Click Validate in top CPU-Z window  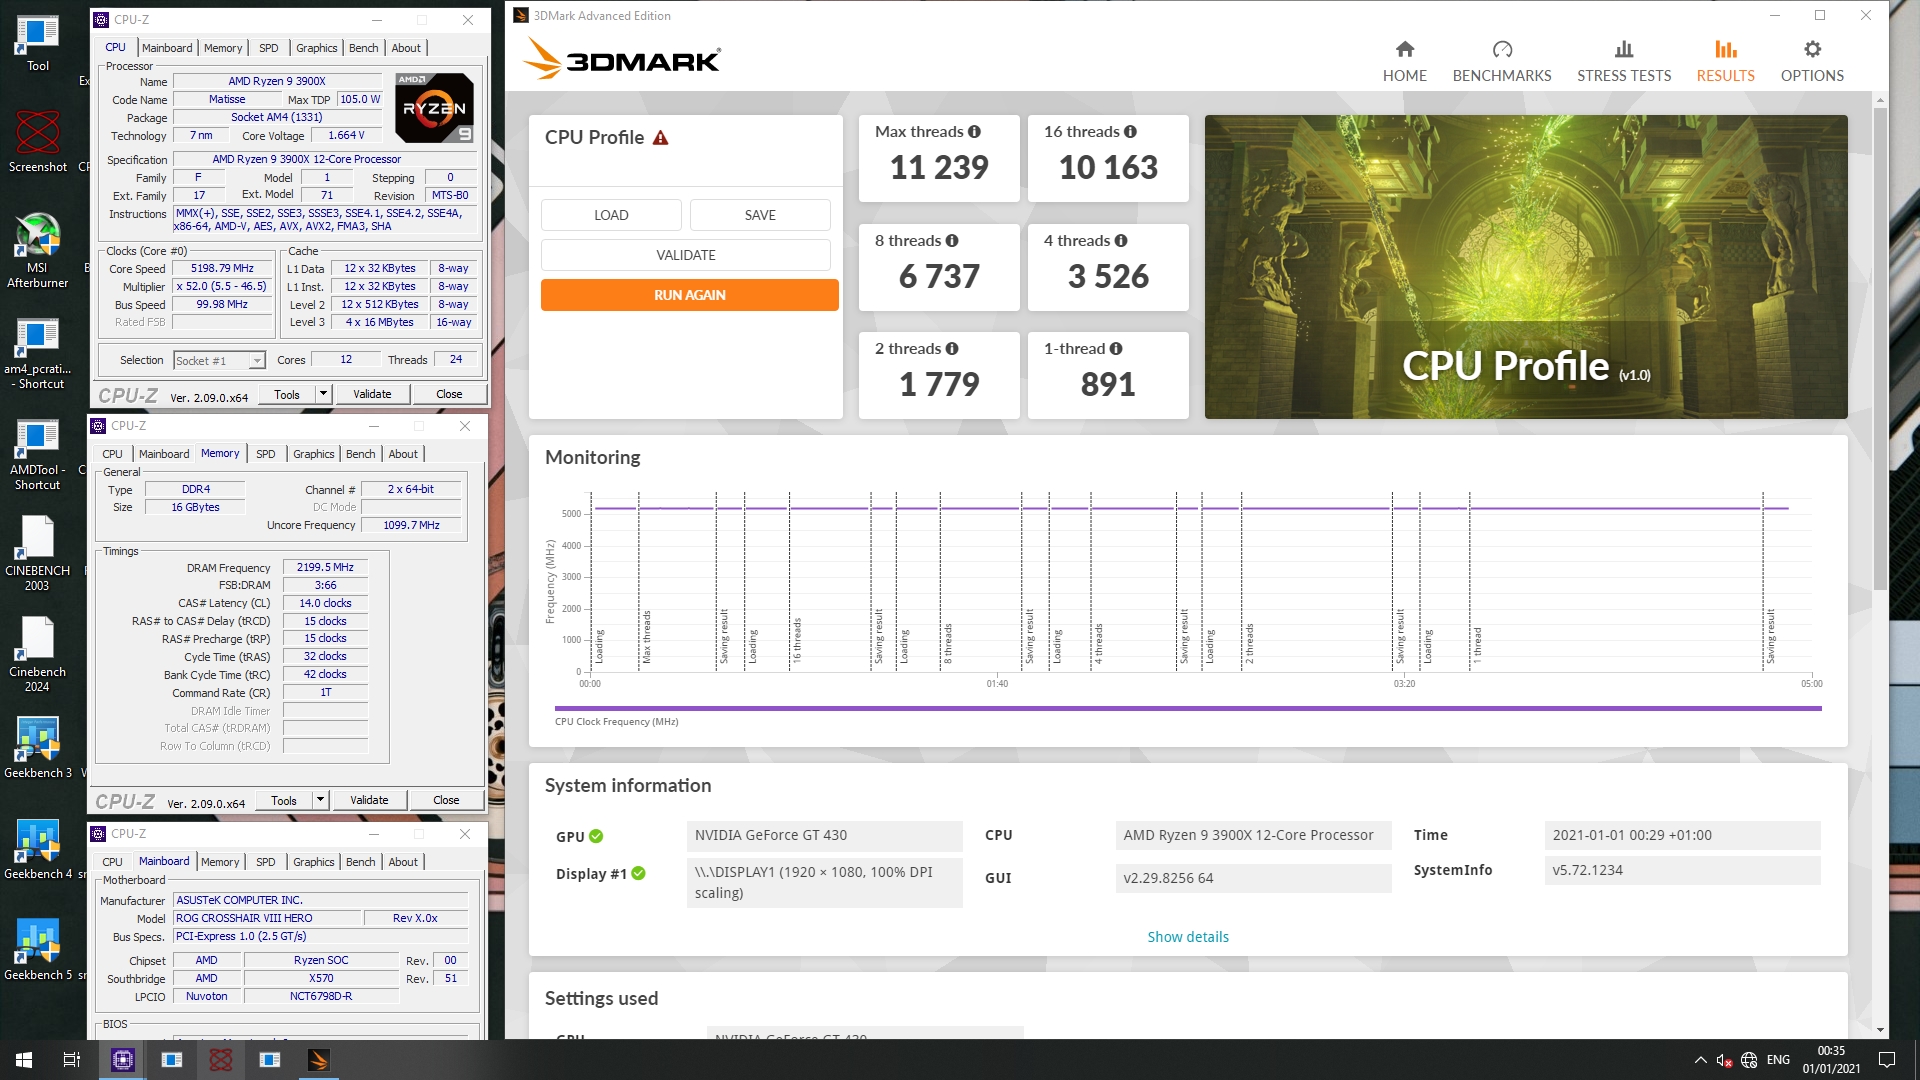(x=372, y=394)
